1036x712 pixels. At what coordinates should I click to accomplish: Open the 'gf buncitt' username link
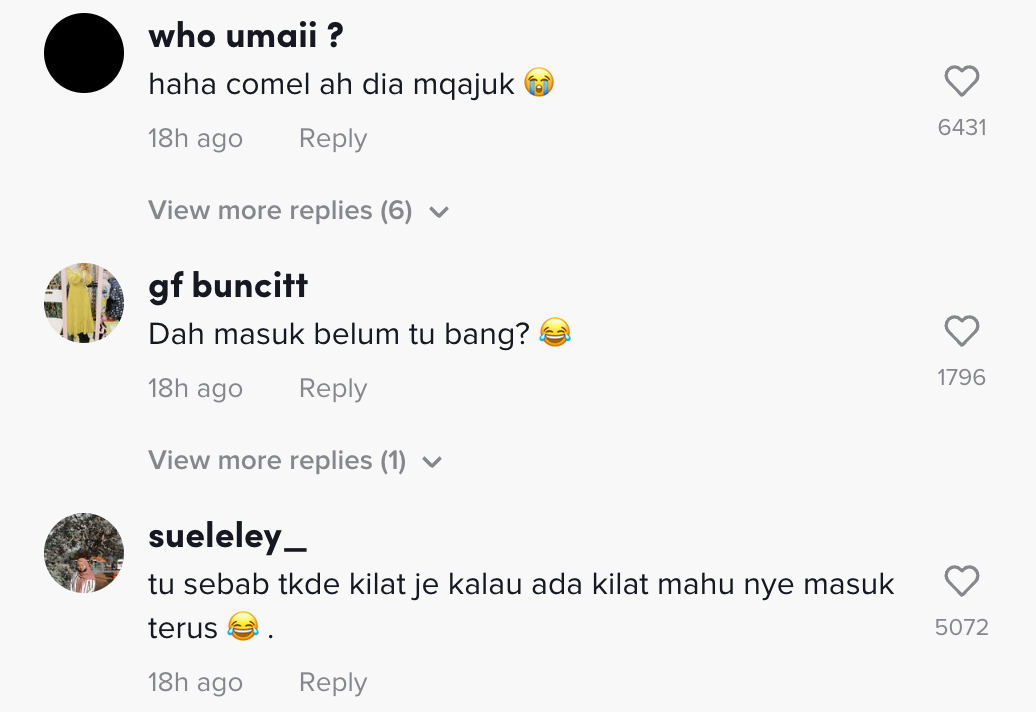[228, 286]
